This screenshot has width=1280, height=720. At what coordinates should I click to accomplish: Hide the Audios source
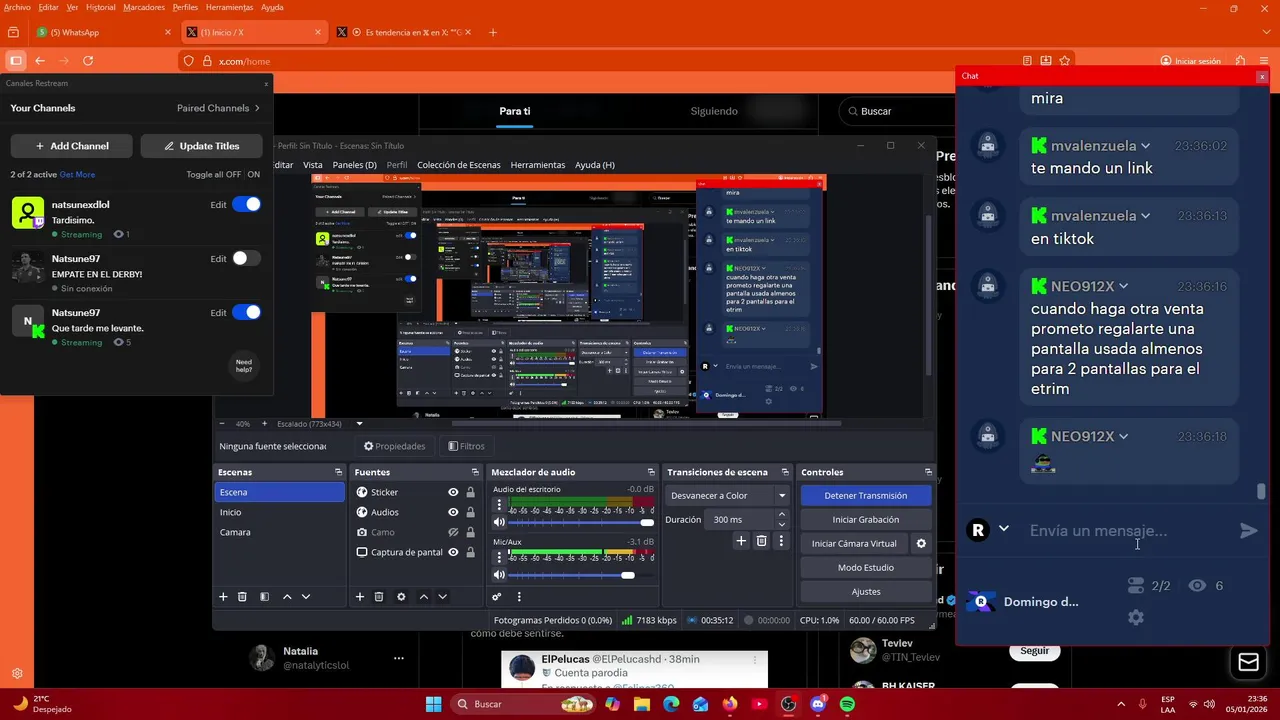453,512
